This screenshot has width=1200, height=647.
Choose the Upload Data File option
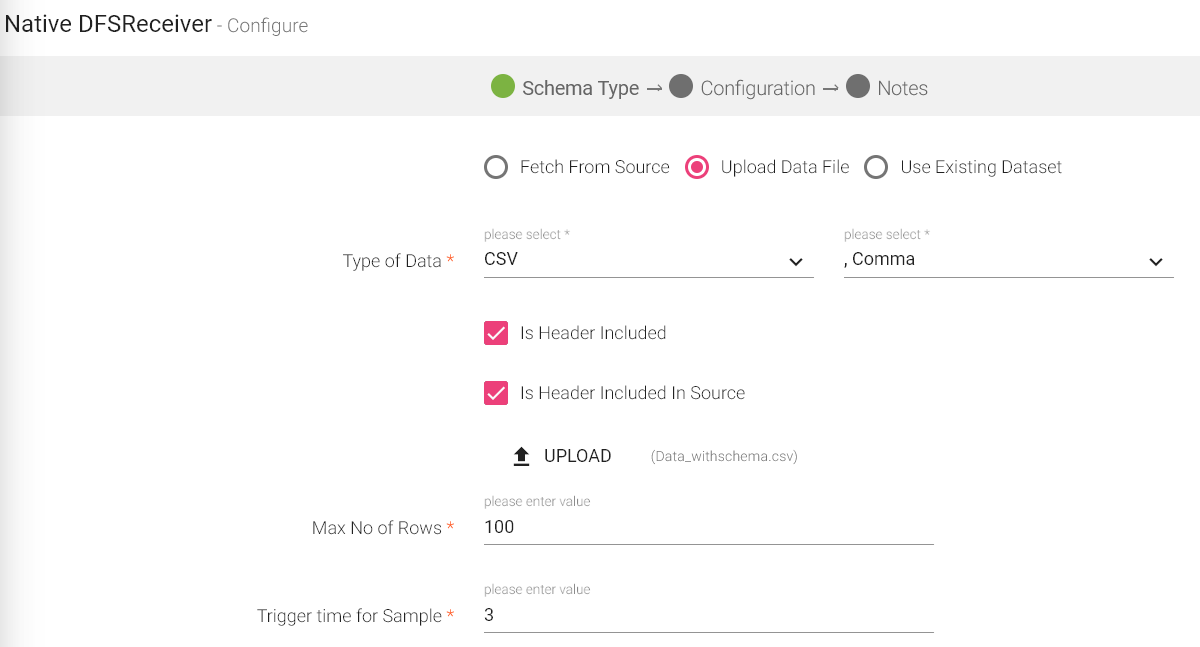697,167
